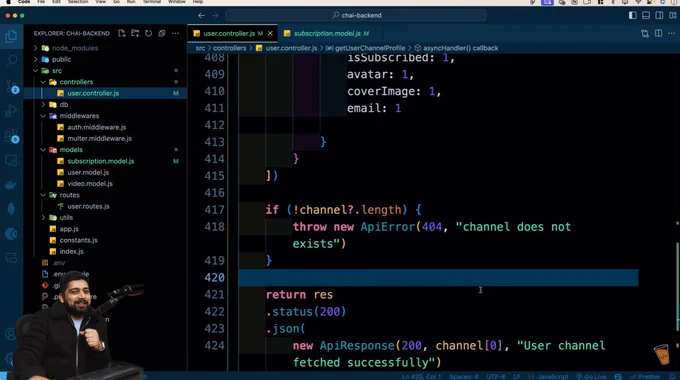The height and width of the screenshot is (380, 680).
Task: Click the editor vertical scrollbar
Action: (677, 287)
